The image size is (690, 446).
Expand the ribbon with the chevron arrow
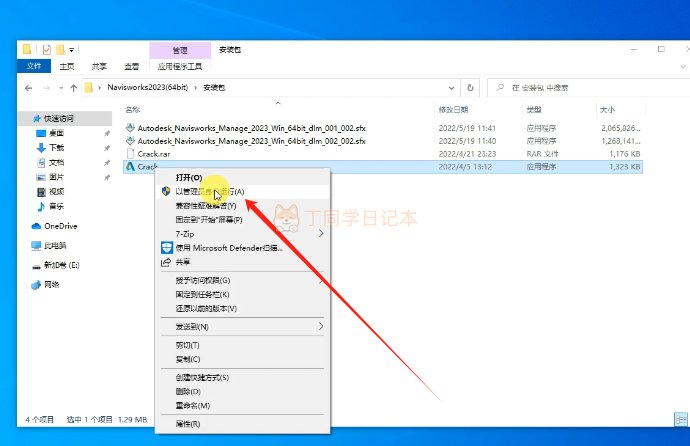click(x=683, y=67)
